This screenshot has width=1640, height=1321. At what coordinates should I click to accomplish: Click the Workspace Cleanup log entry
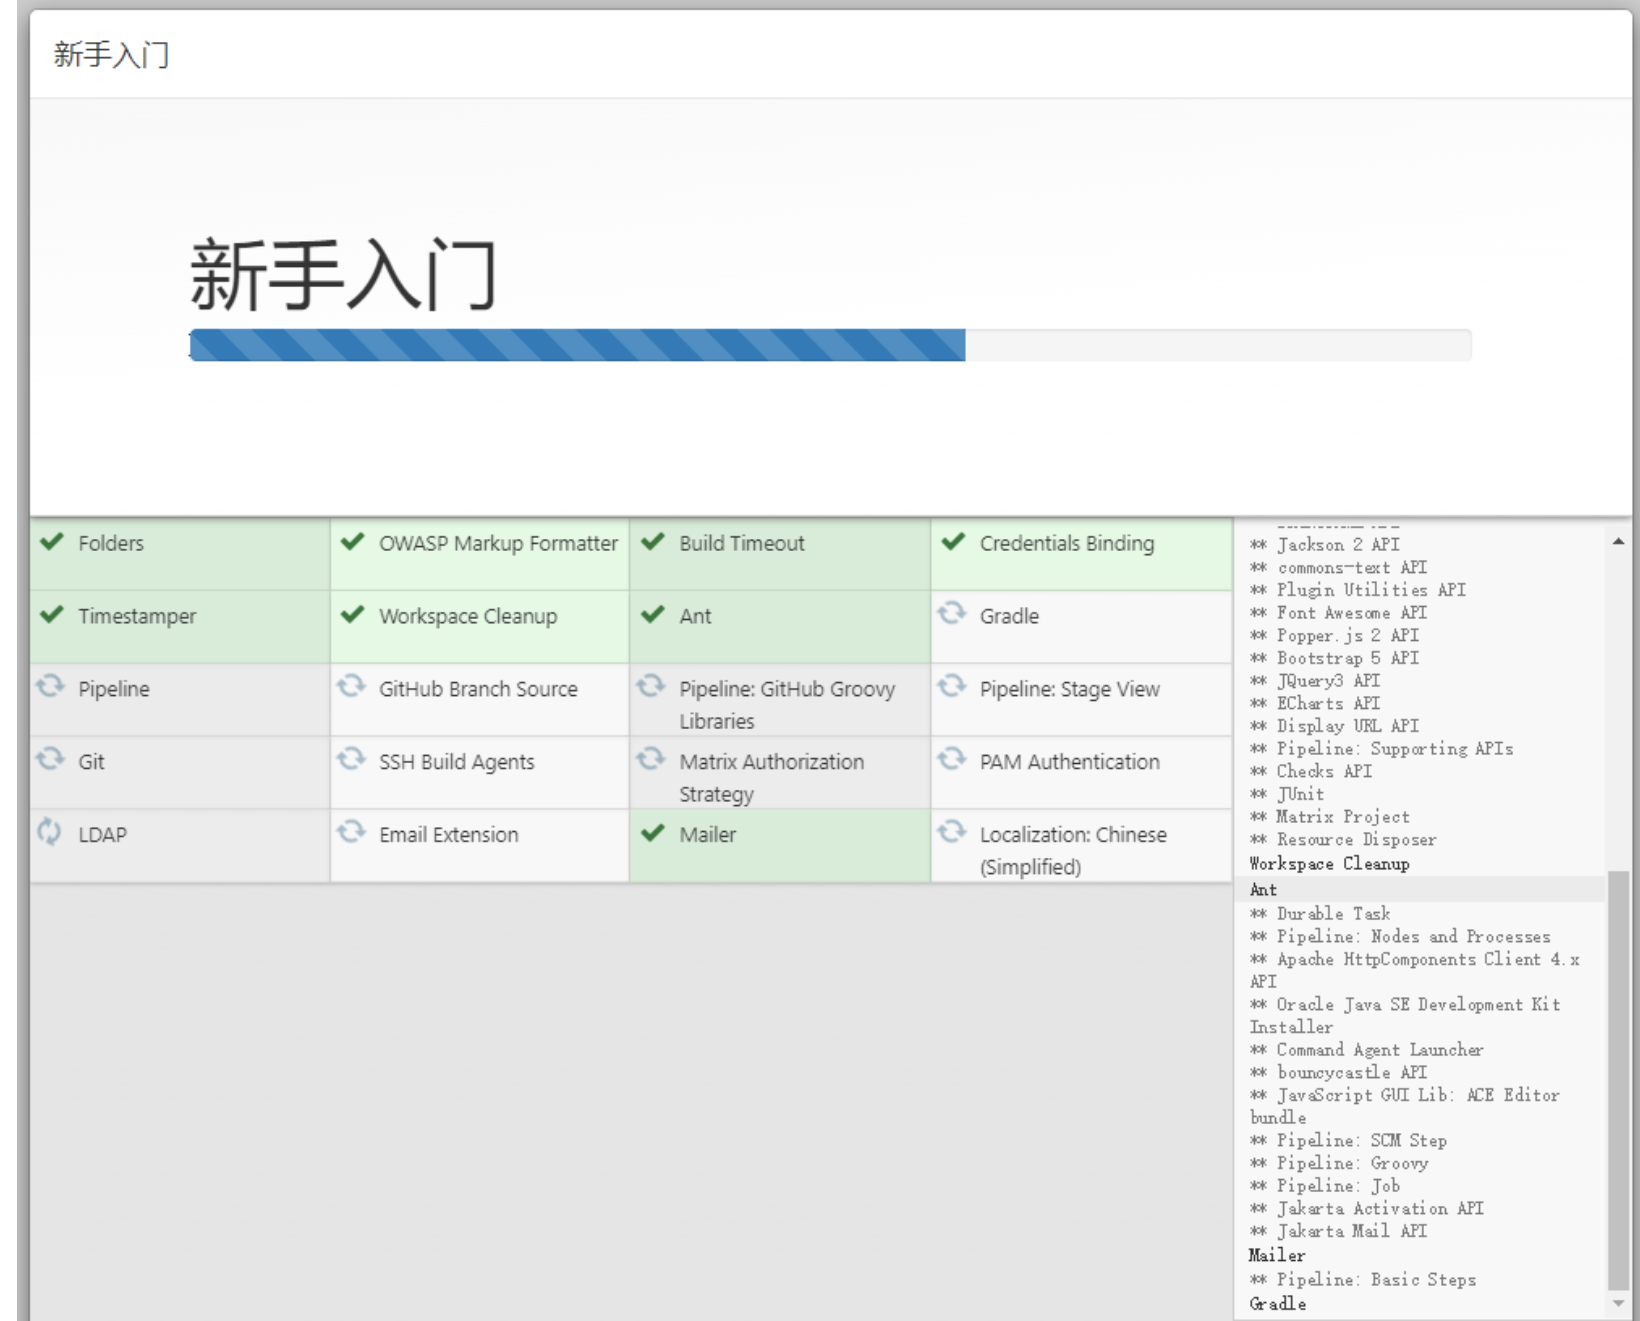(x=1329, y=864)
